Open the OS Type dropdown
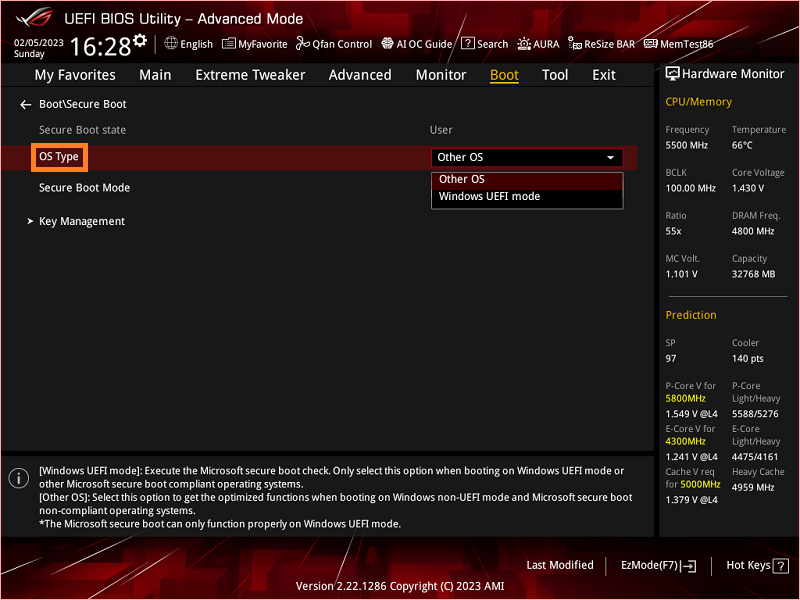The height and width of the screenshot is (600, 800). point(527,157)
